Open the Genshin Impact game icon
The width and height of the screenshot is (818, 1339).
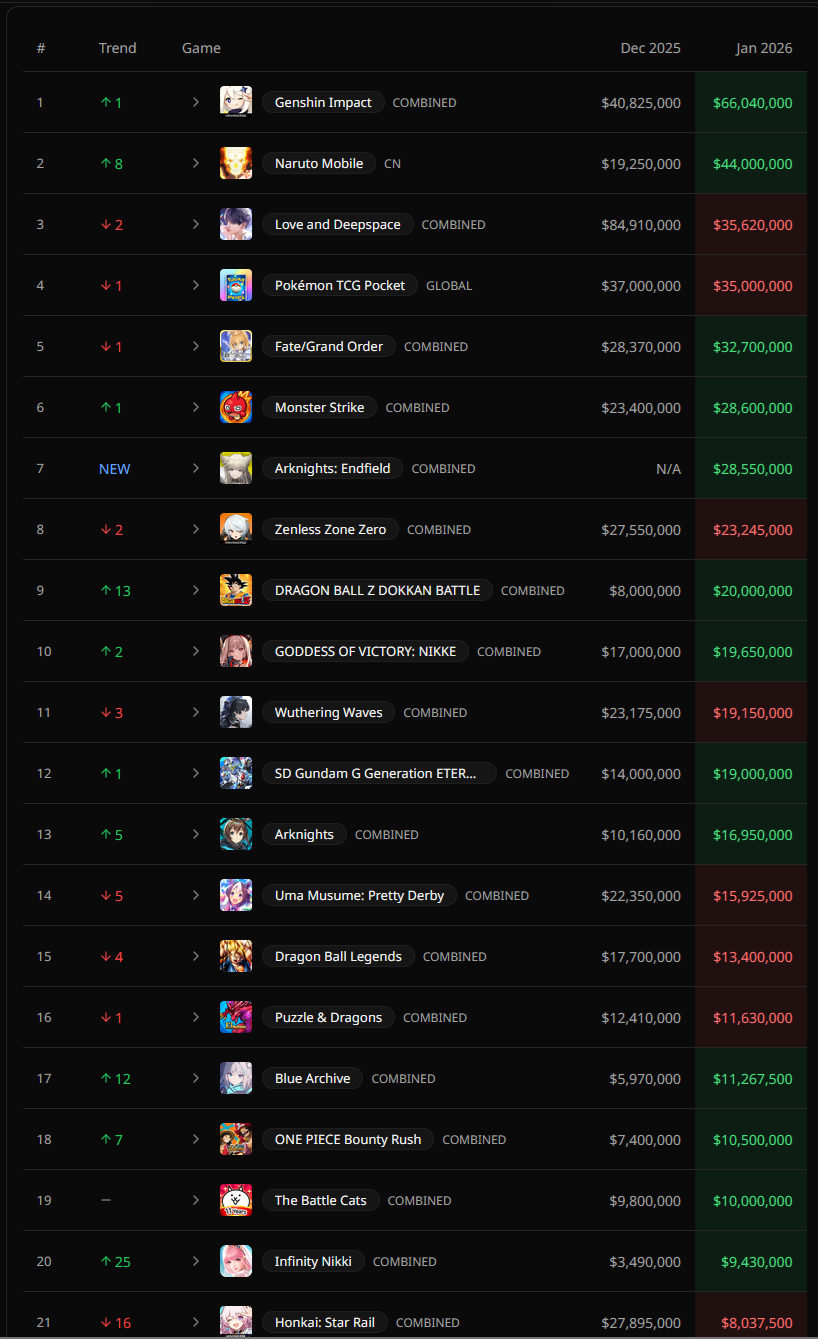point(236,102)
